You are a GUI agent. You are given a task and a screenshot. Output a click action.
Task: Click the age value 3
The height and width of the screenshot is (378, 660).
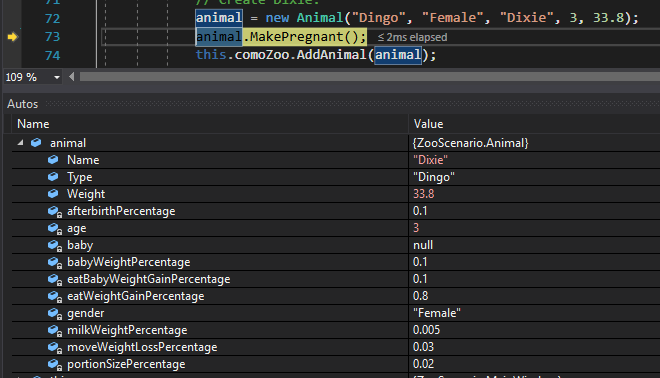pos(416,228)
